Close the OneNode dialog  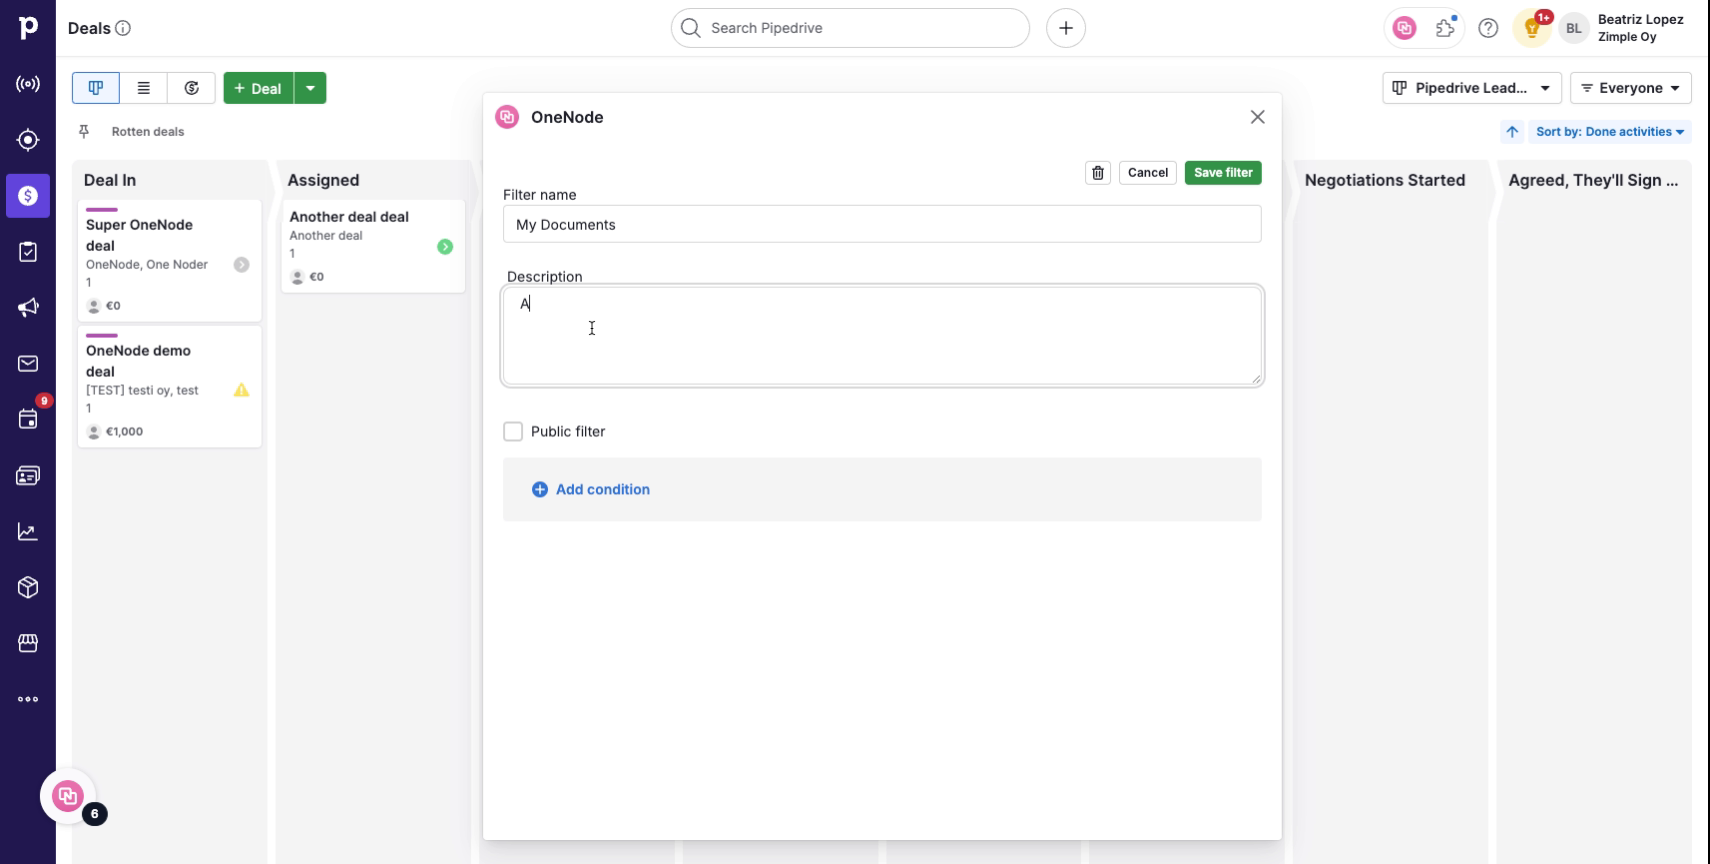pyautogui.click(x=1258, y=117)
